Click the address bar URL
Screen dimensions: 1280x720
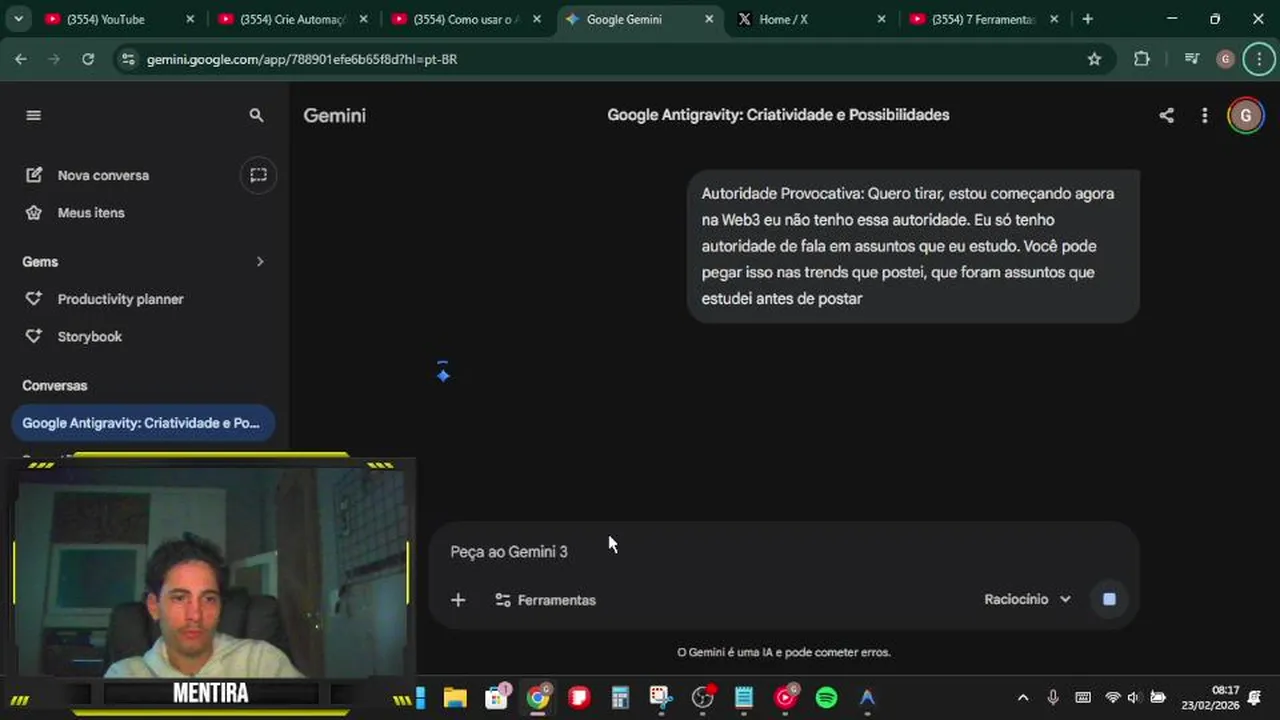click(302, 59)
